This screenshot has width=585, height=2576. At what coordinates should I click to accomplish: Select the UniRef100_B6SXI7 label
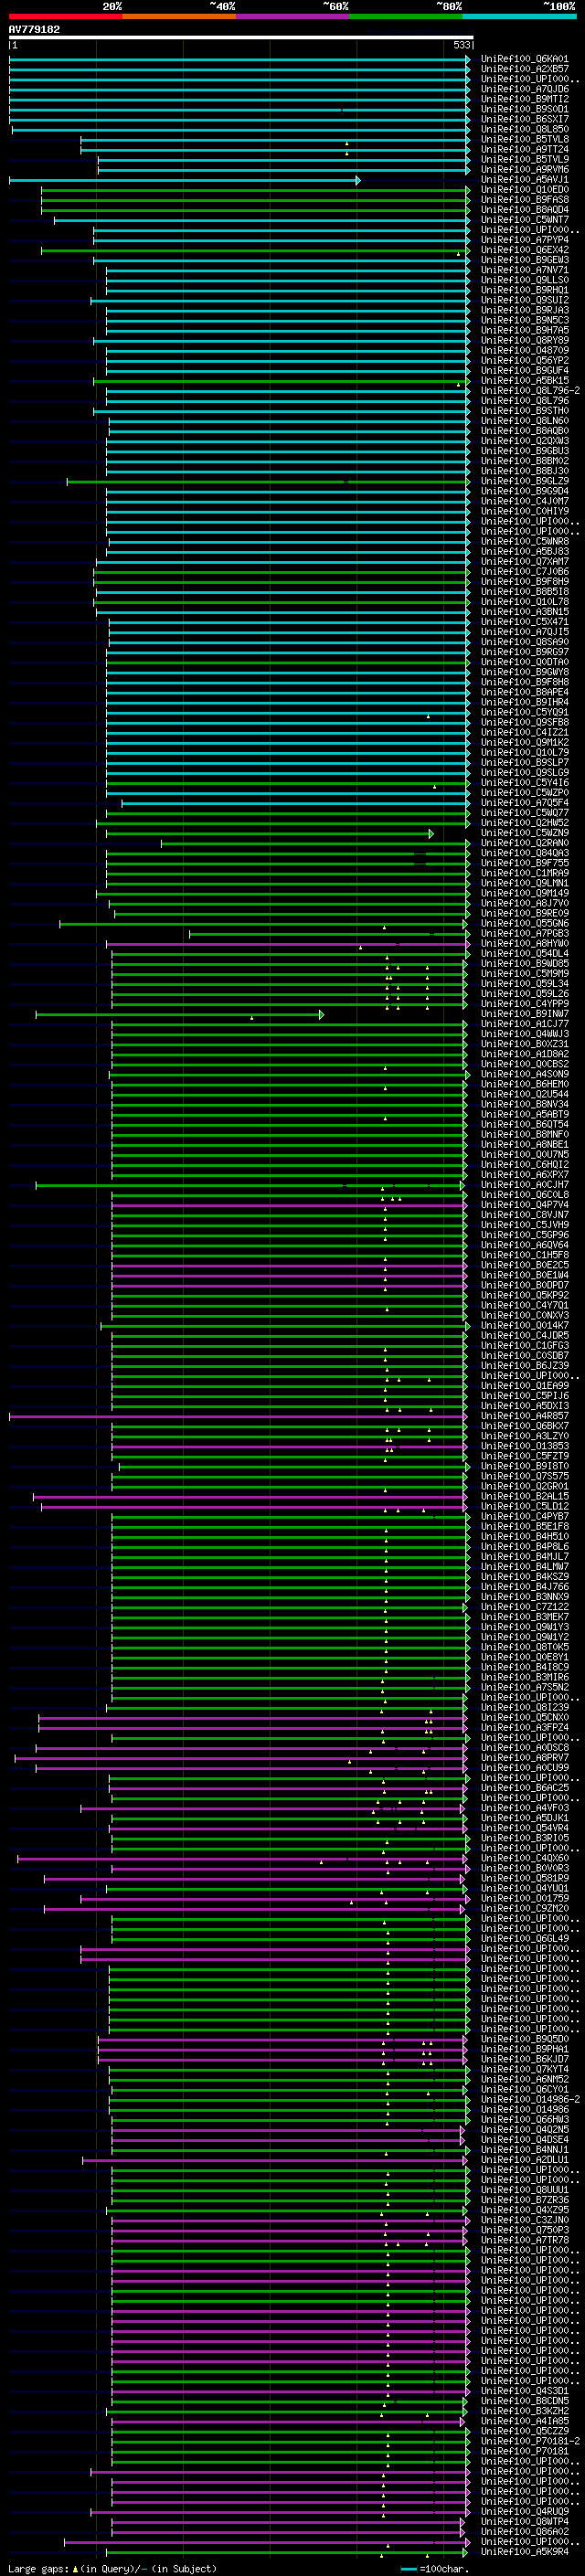pos(525,119)
